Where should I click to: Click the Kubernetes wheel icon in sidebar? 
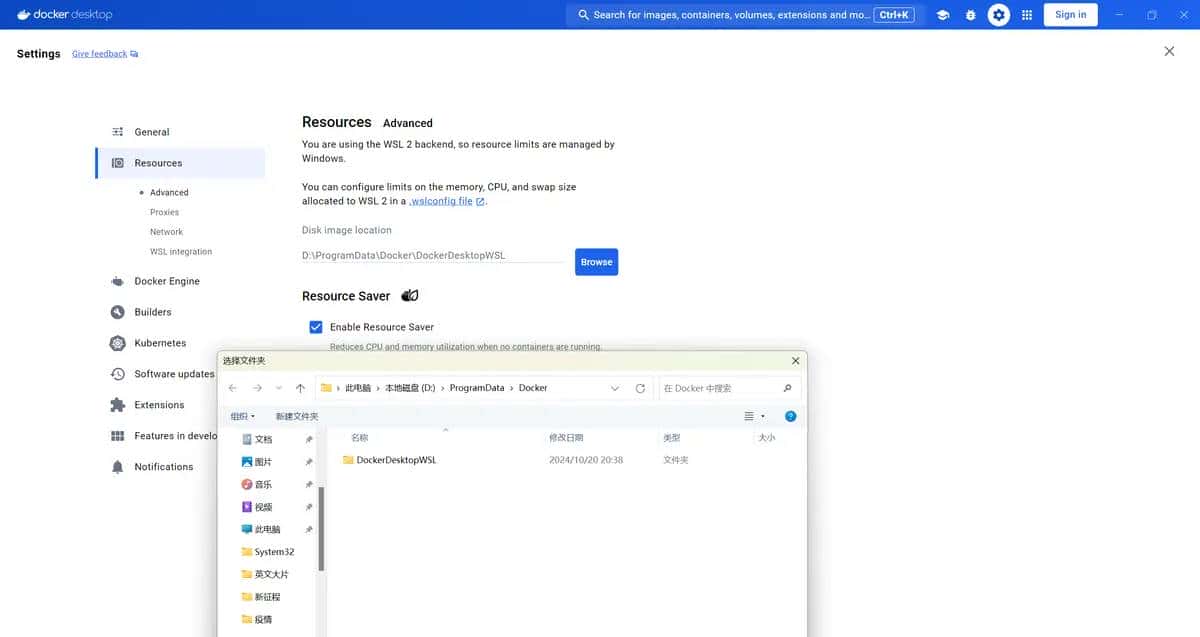[117, 343]
